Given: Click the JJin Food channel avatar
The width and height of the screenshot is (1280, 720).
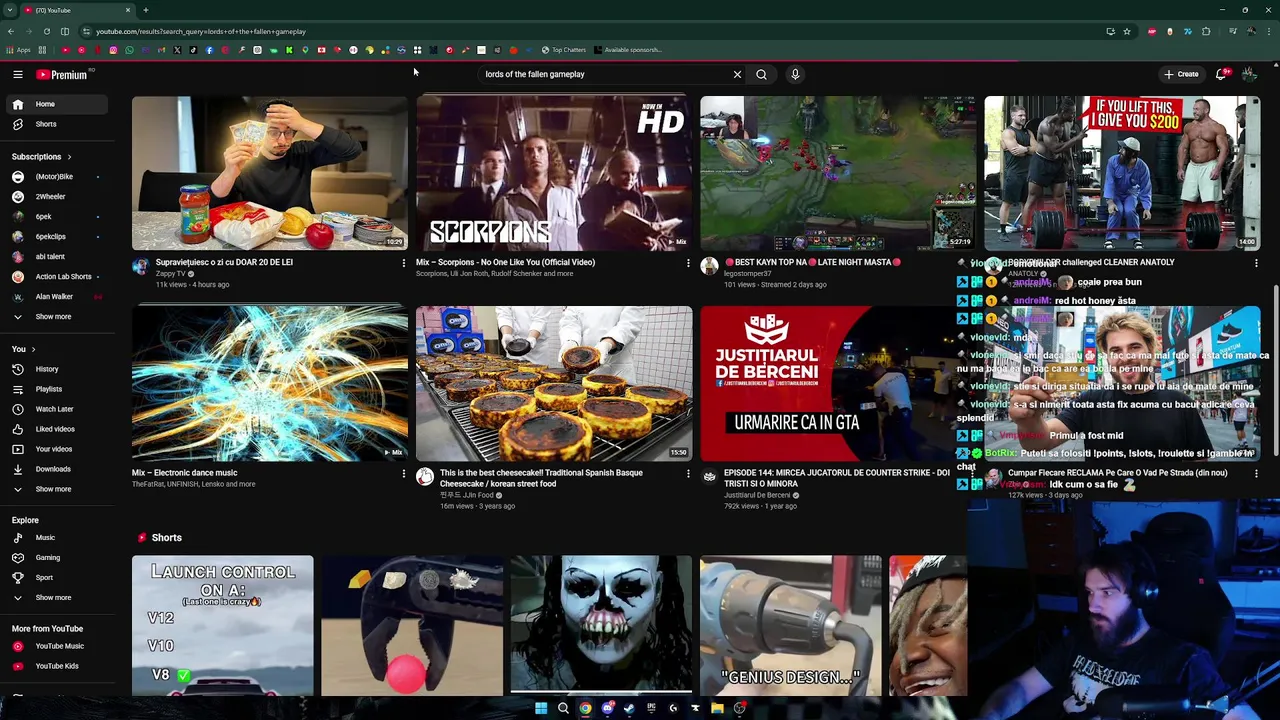Looking at the screenshot, I should [425, 477].
